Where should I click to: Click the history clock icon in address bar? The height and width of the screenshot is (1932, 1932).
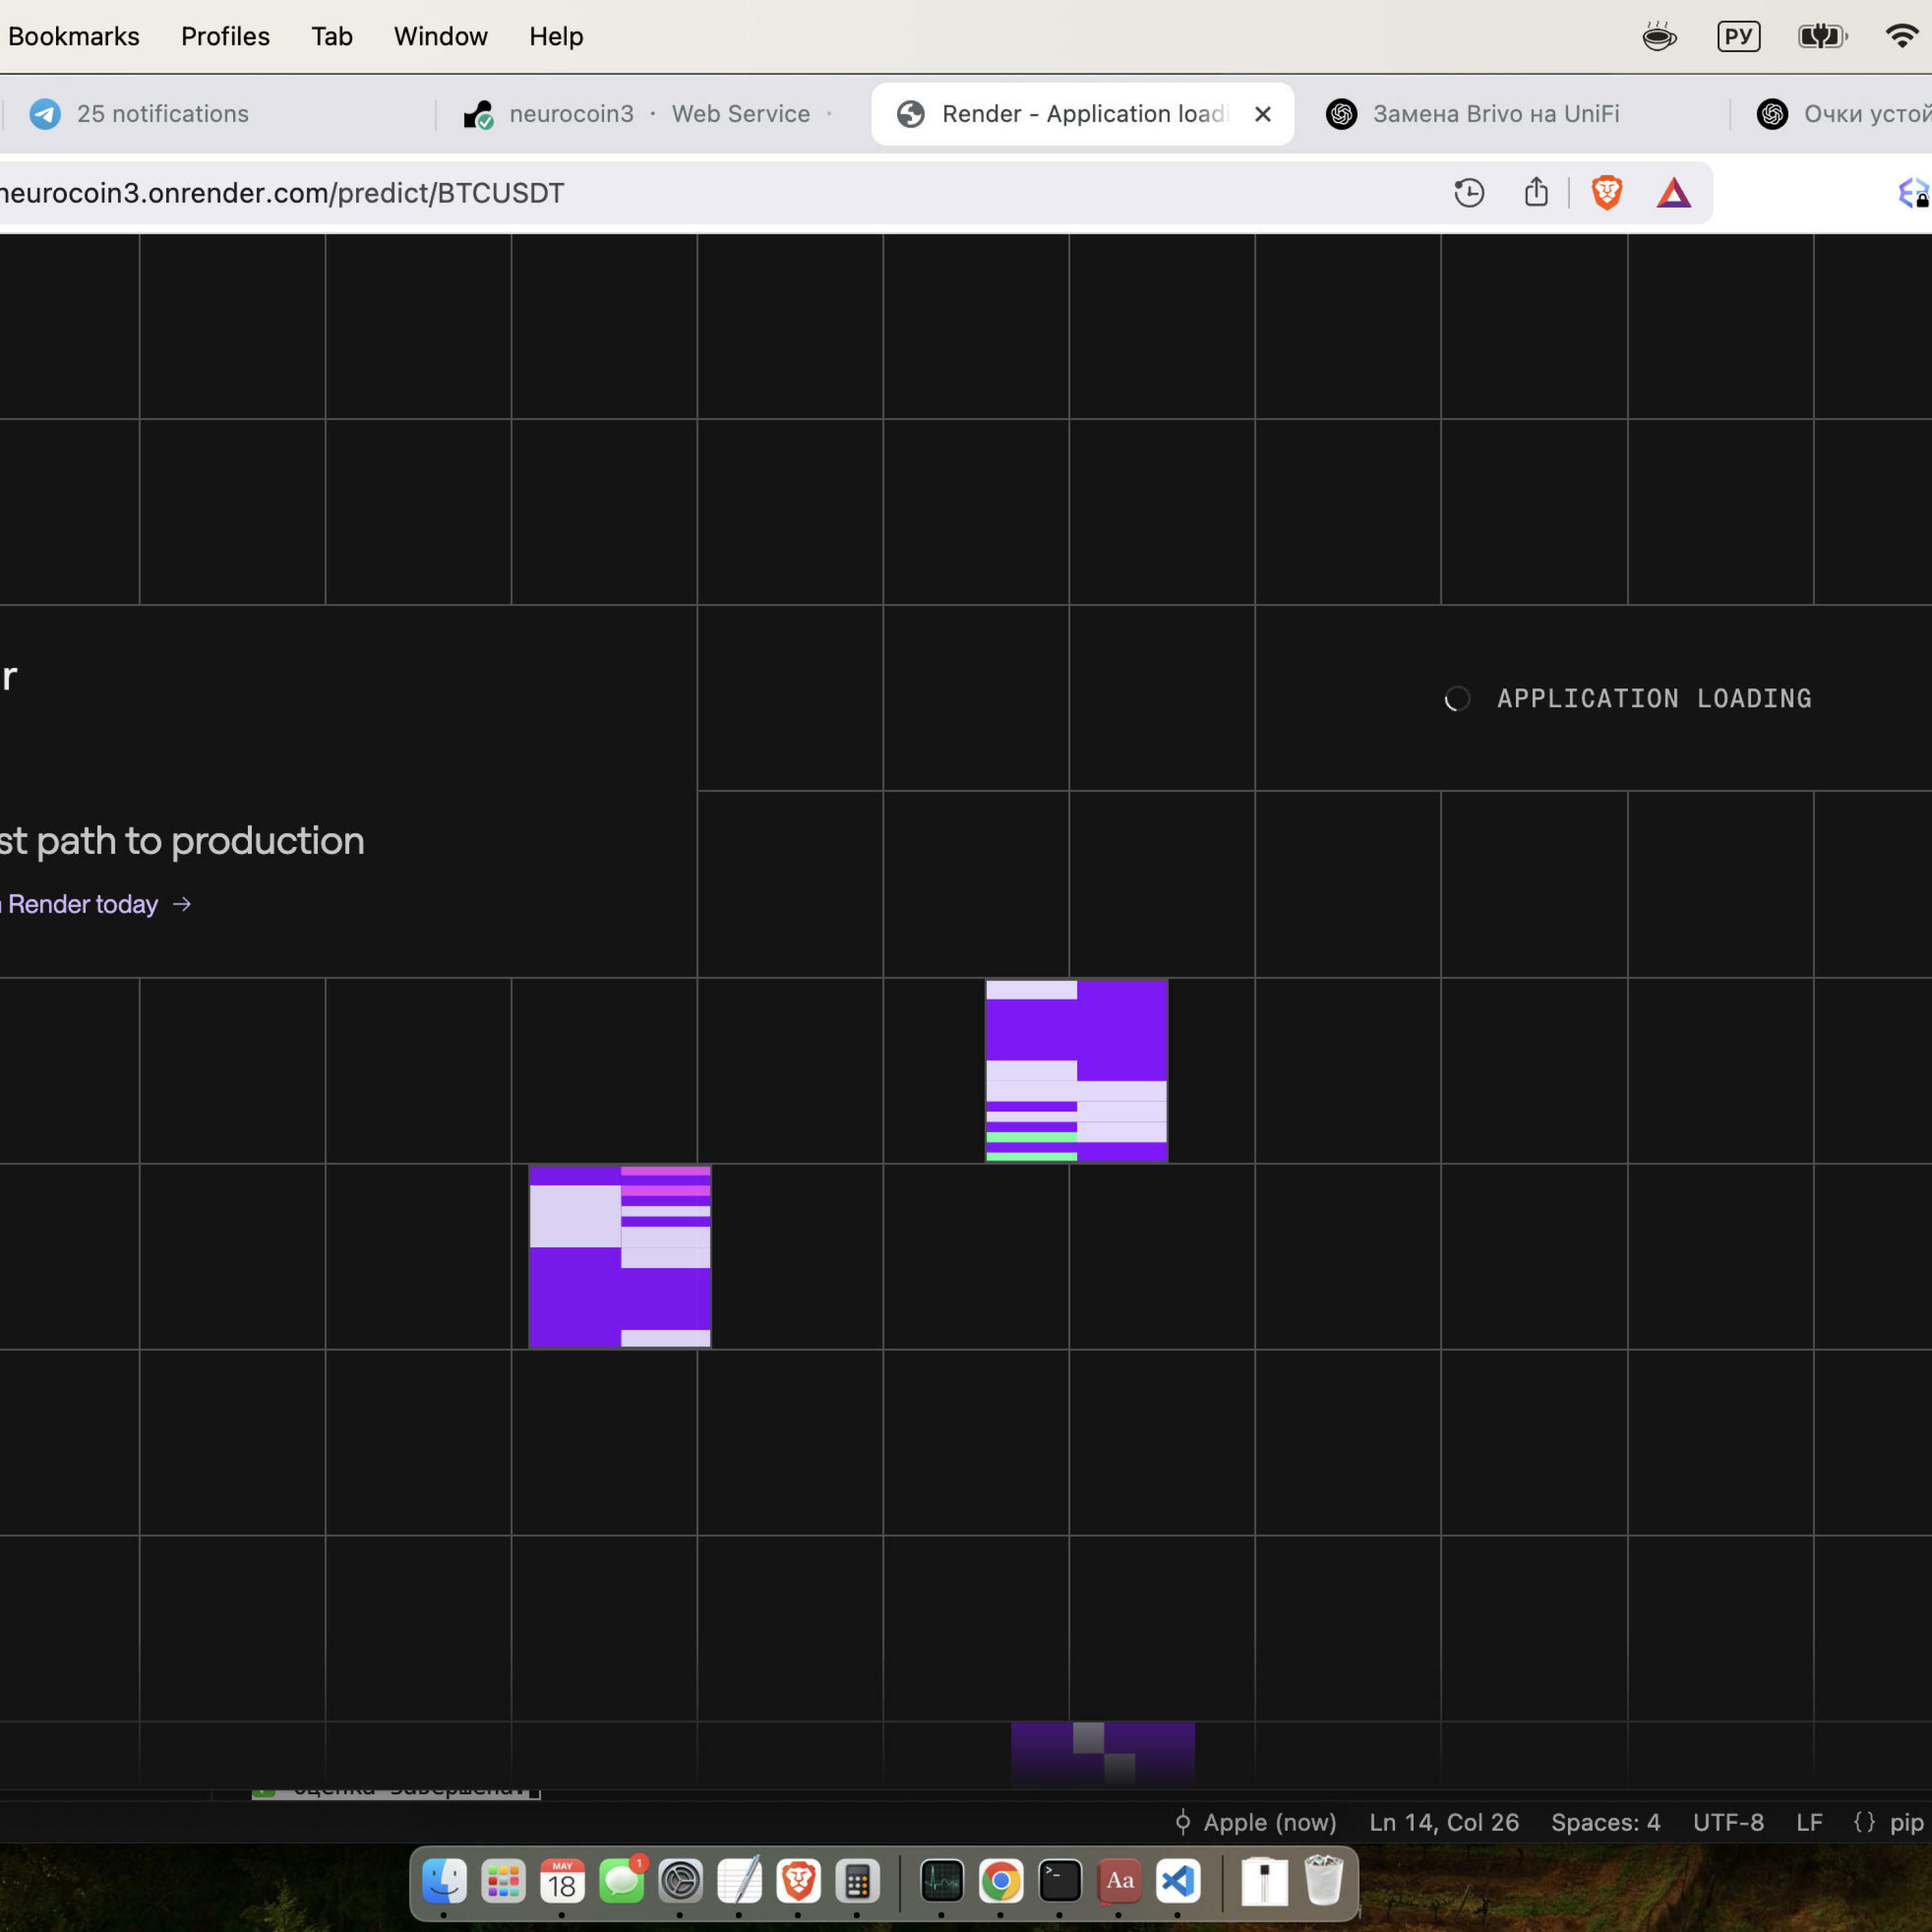coord(1468,192)
